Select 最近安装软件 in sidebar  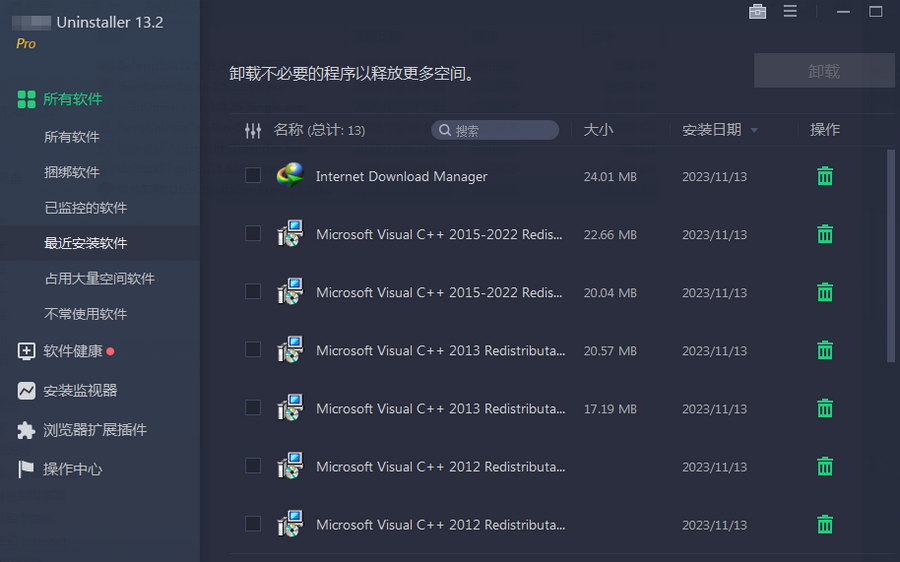[86, 243]
